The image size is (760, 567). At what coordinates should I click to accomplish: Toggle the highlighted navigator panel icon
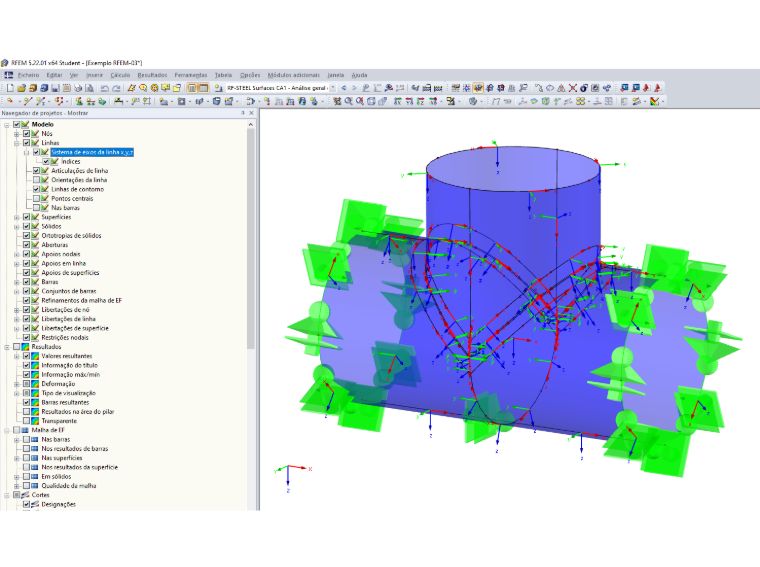pos(192,88)
